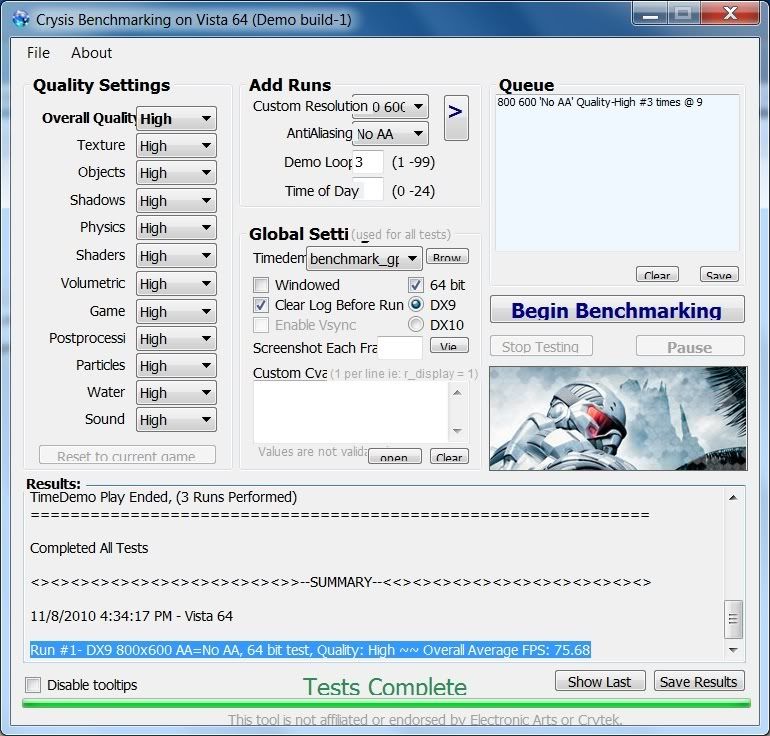Uncheck Clear Log Before Run
The height and width of the screenshot is (736, 770).
click(261, 305)
